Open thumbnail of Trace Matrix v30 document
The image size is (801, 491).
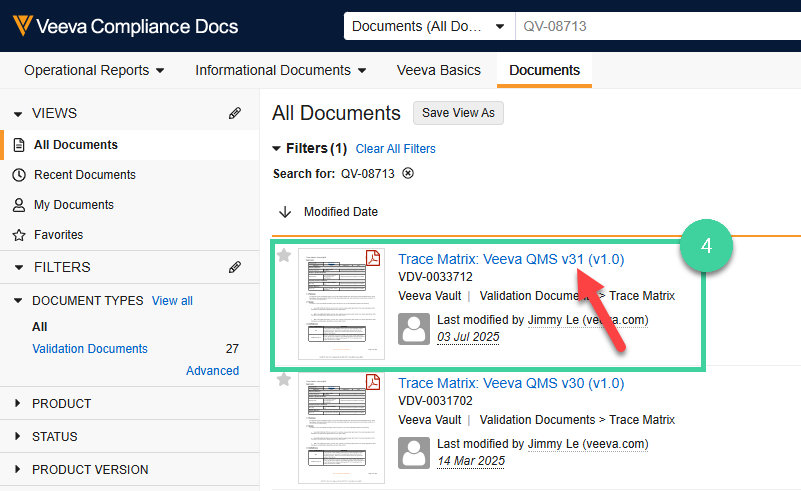(x=341, y=428)
